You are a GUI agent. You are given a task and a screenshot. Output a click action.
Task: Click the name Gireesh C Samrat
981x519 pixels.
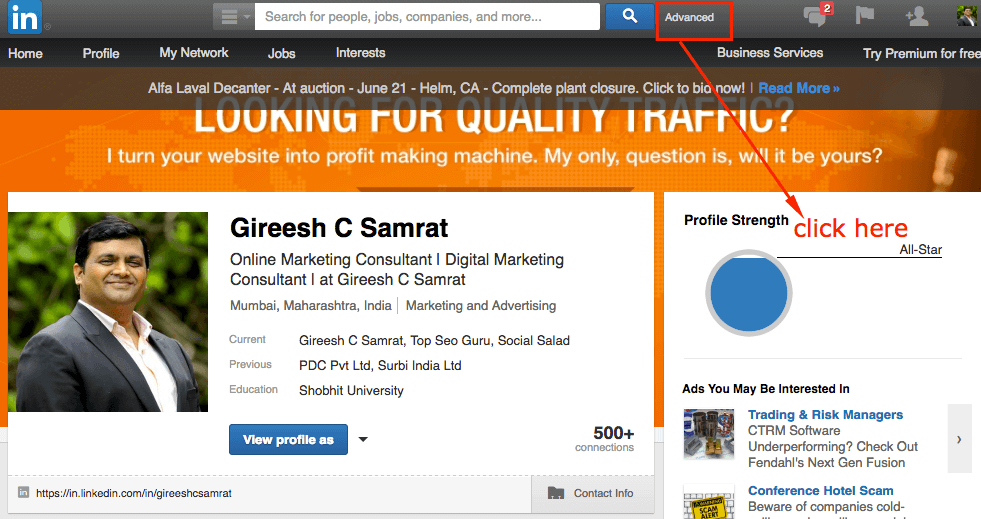tap(339, 228)
